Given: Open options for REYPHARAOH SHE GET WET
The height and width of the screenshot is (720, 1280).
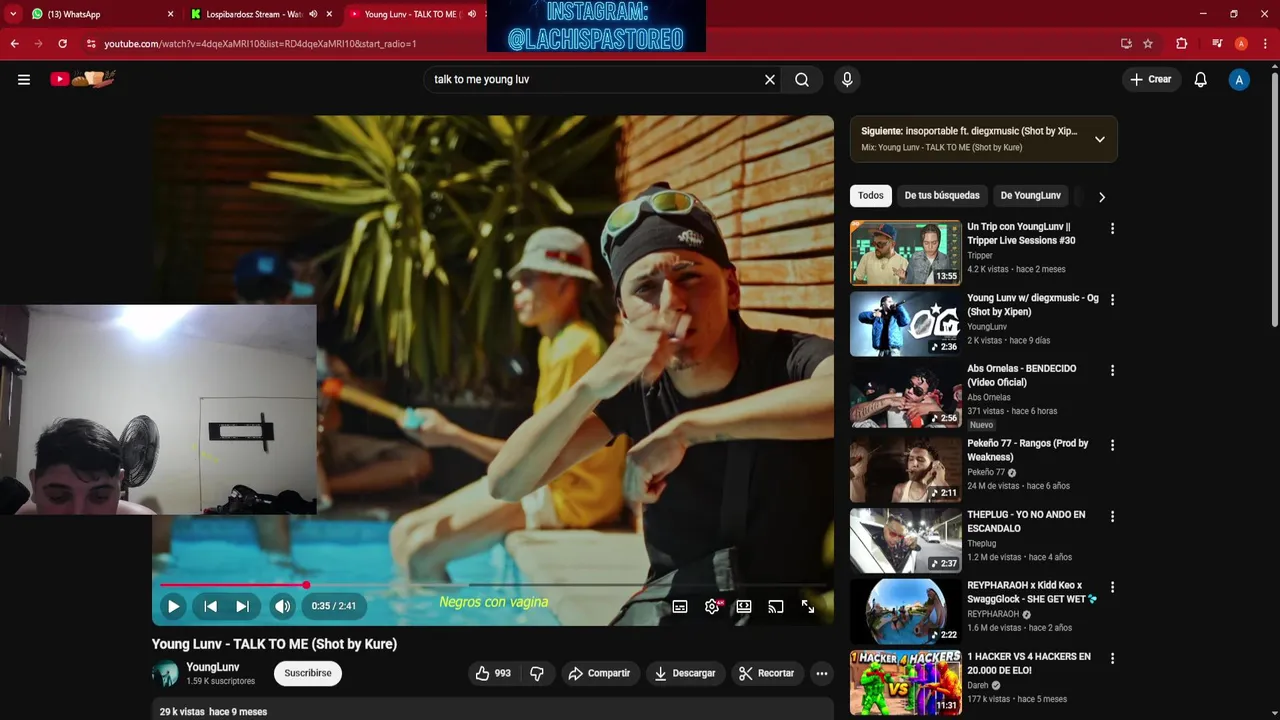Looking at the screenshot, I should 1112,588.
